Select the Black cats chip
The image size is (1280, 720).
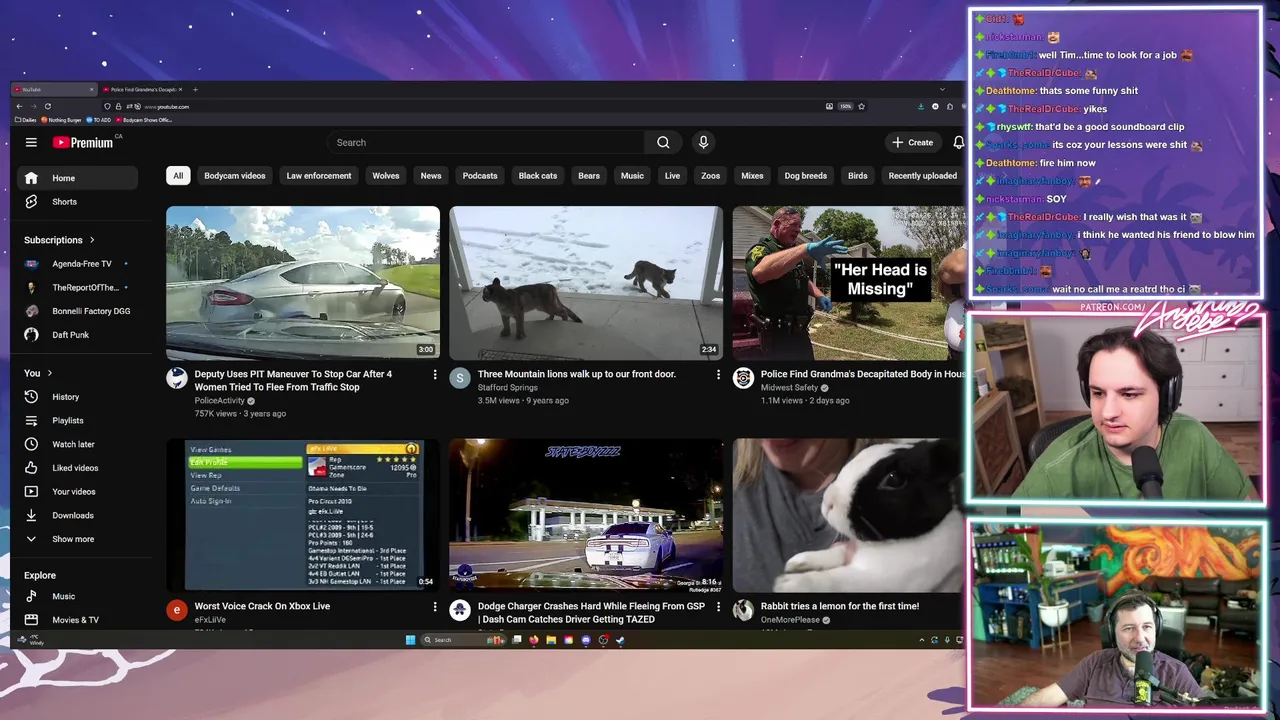tap(538, 176)
